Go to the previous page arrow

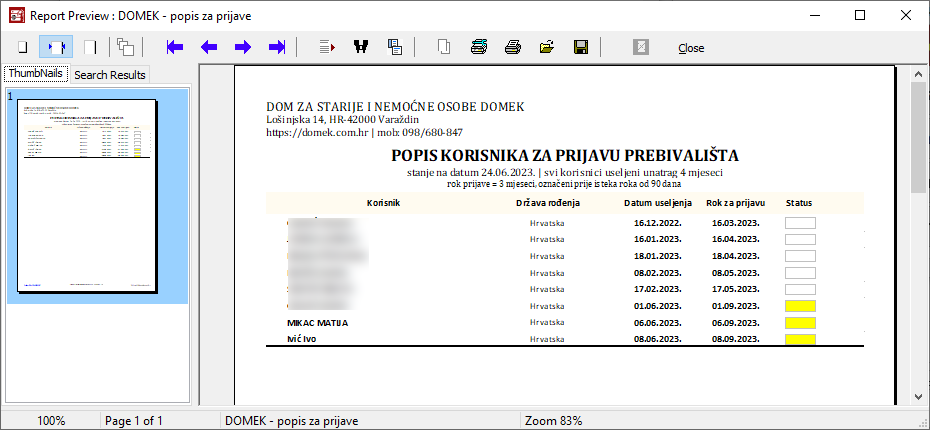(x=209, y=47)
